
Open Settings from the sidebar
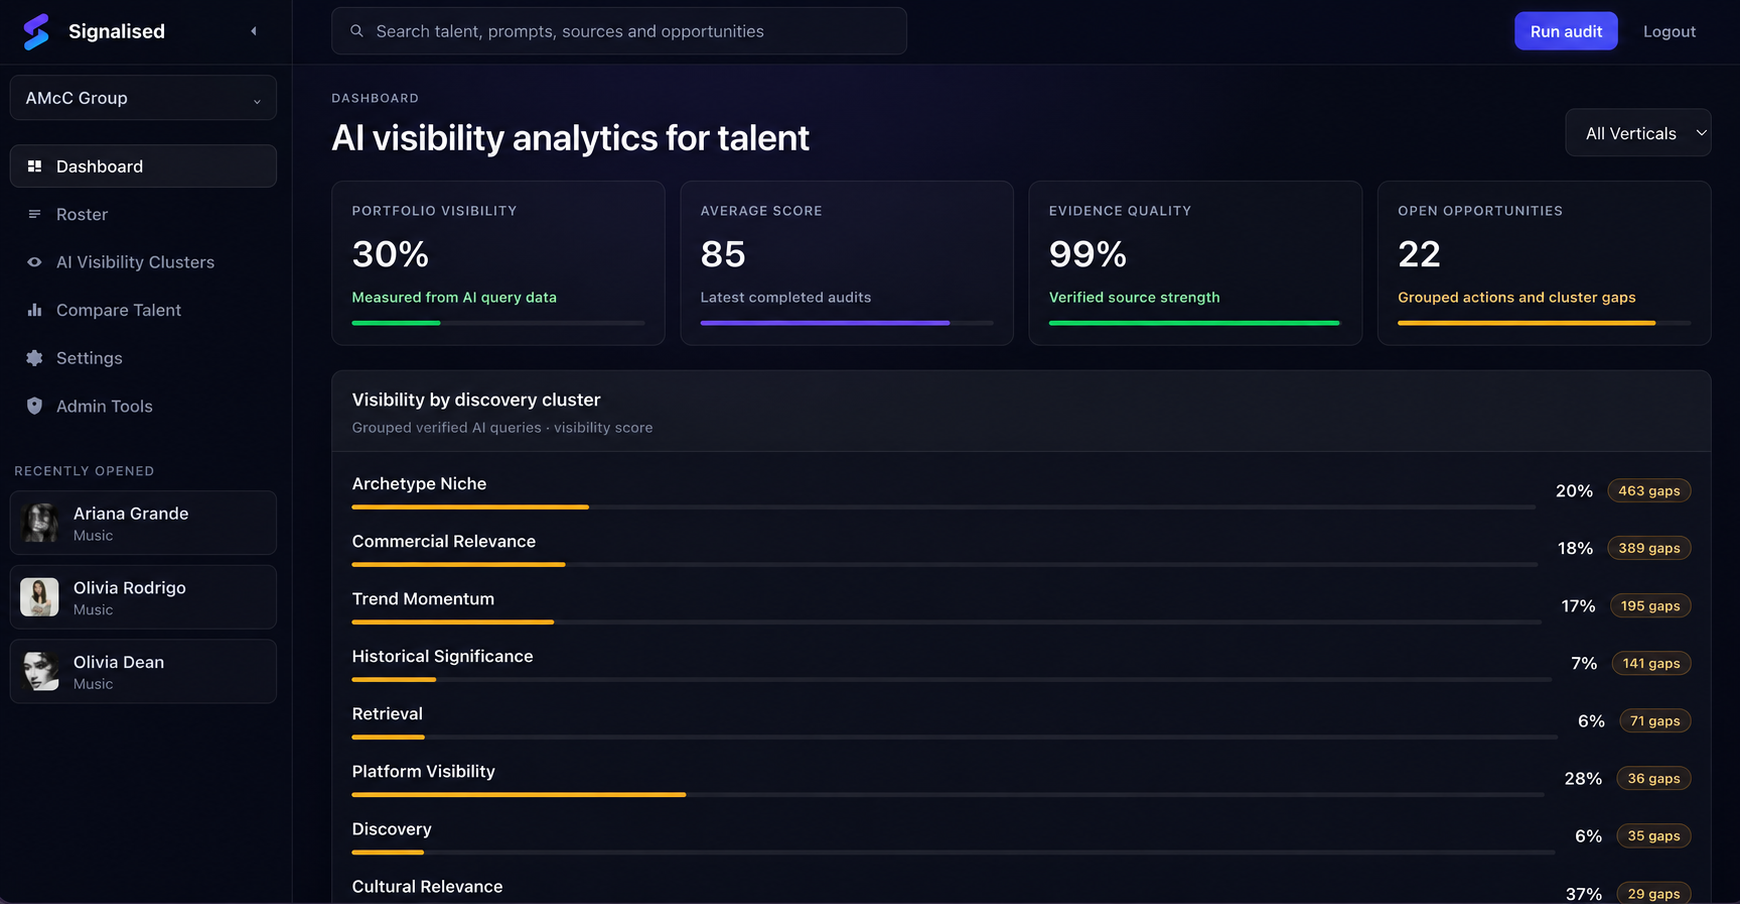click(143, 358)
